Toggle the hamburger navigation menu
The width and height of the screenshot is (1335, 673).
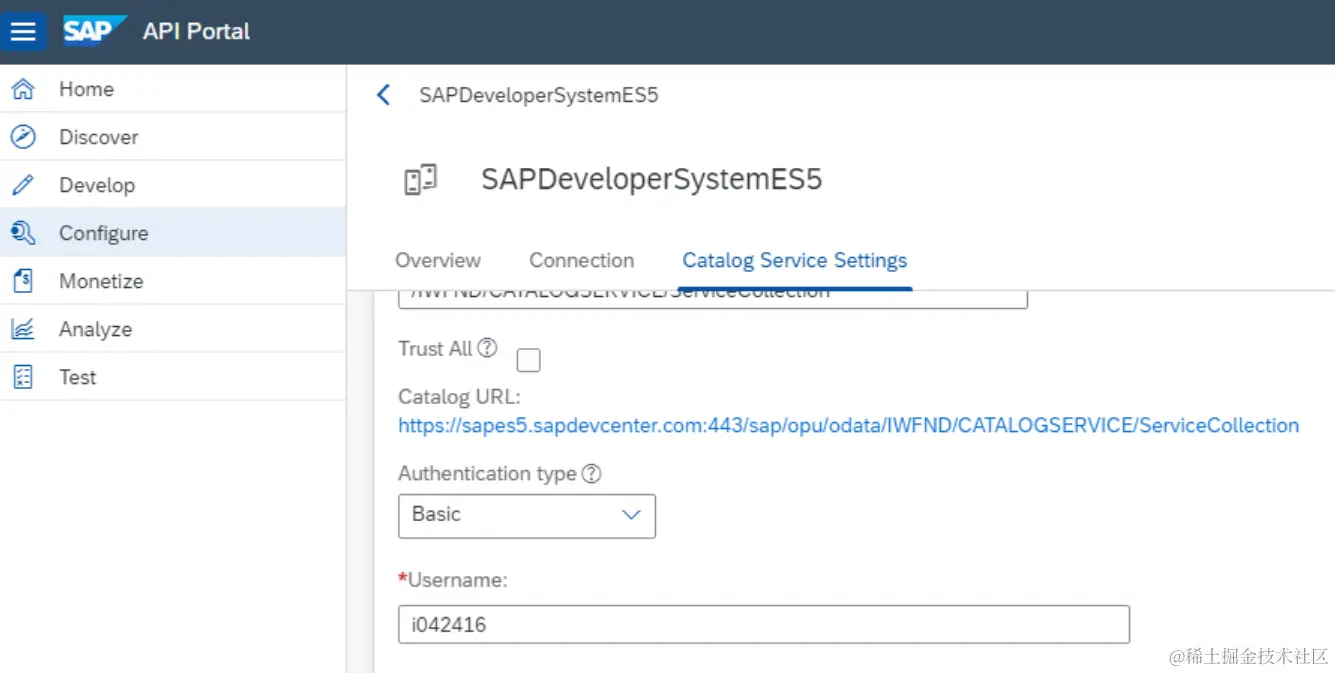[x=23, y=31]
